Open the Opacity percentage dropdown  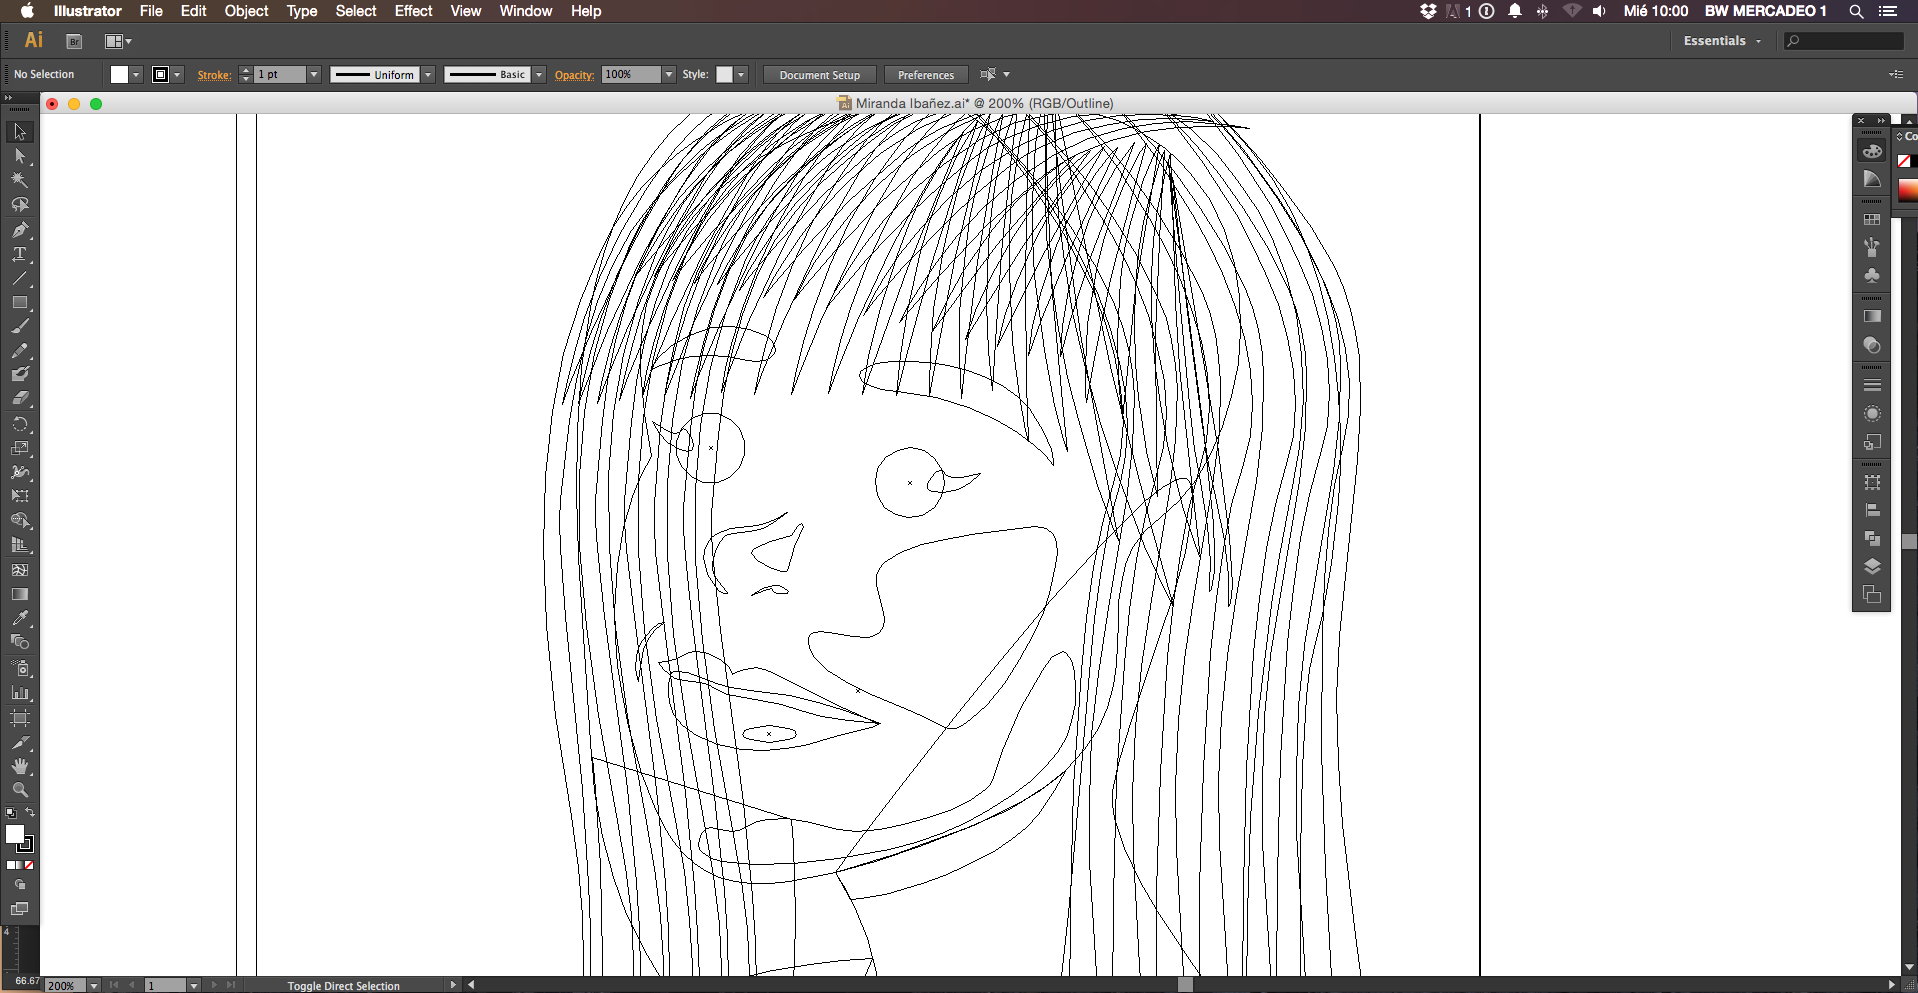[669, 75]
